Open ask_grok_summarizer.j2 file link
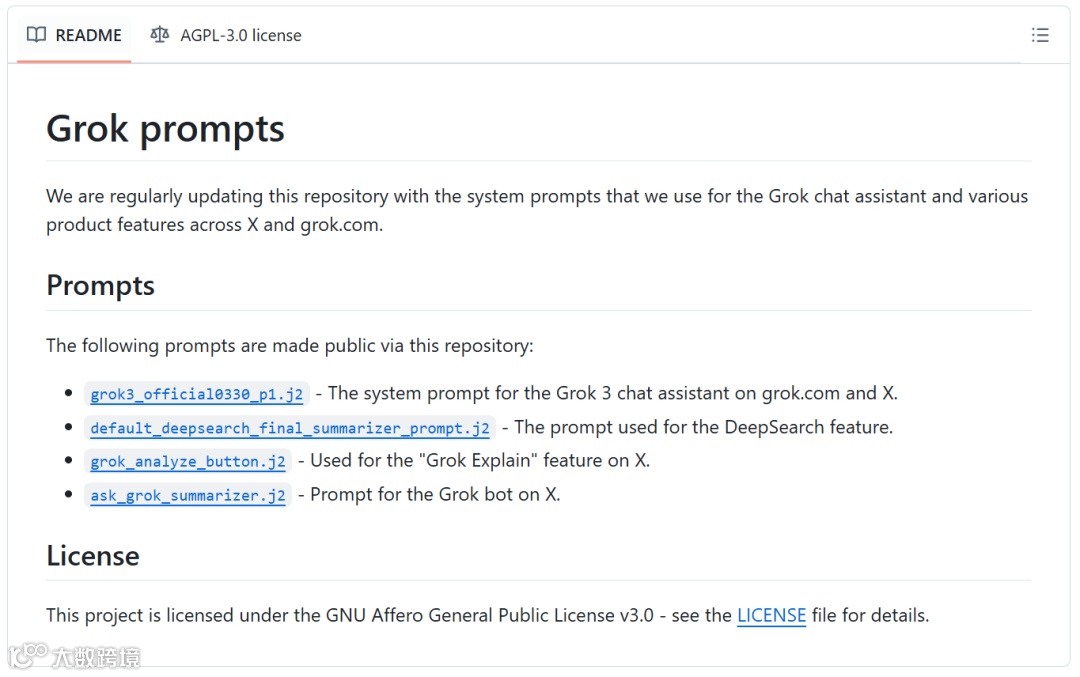 [x=188, y=495]
